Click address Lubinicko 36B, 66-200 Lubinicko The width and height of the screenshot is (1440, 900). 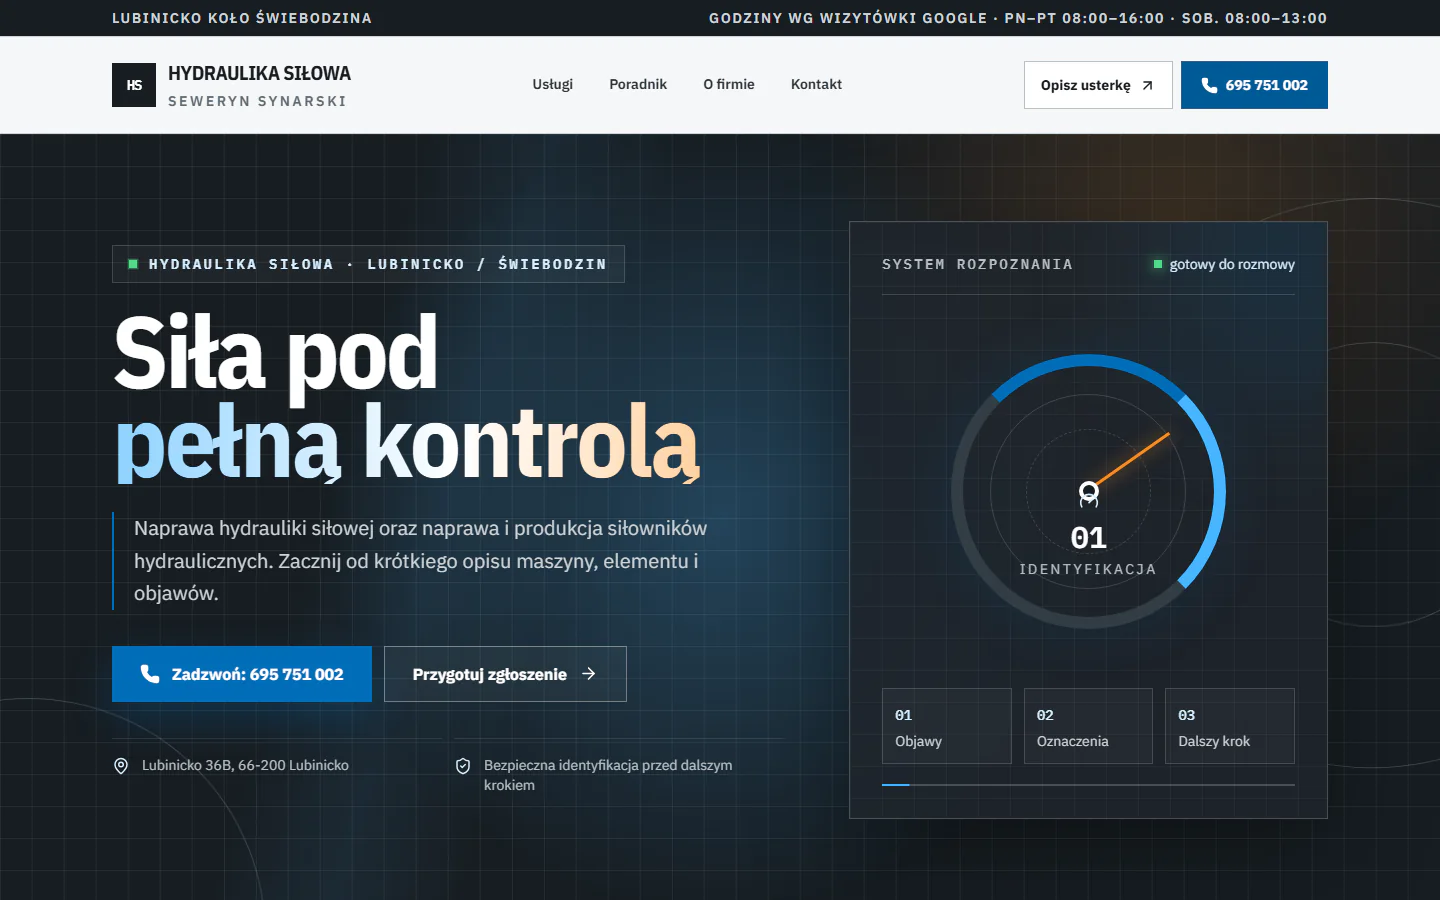pos(245,765)
